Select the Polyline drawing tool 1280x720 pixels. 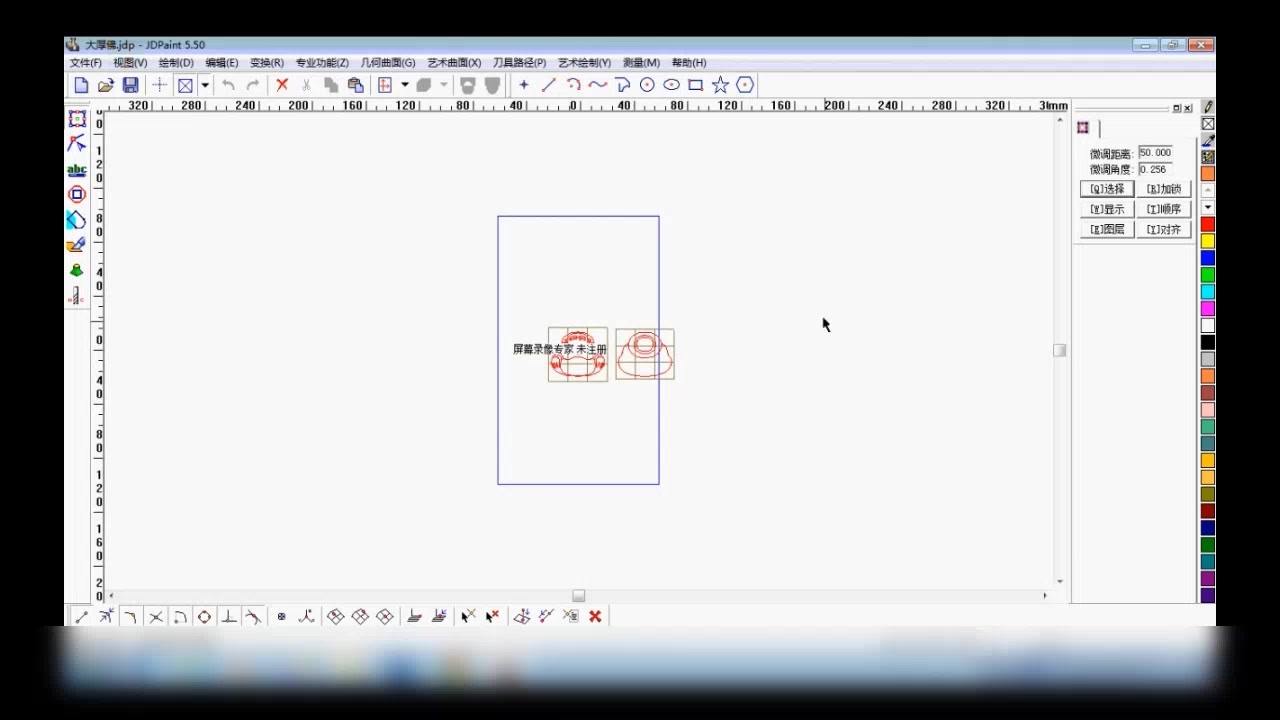pos(622,85)
